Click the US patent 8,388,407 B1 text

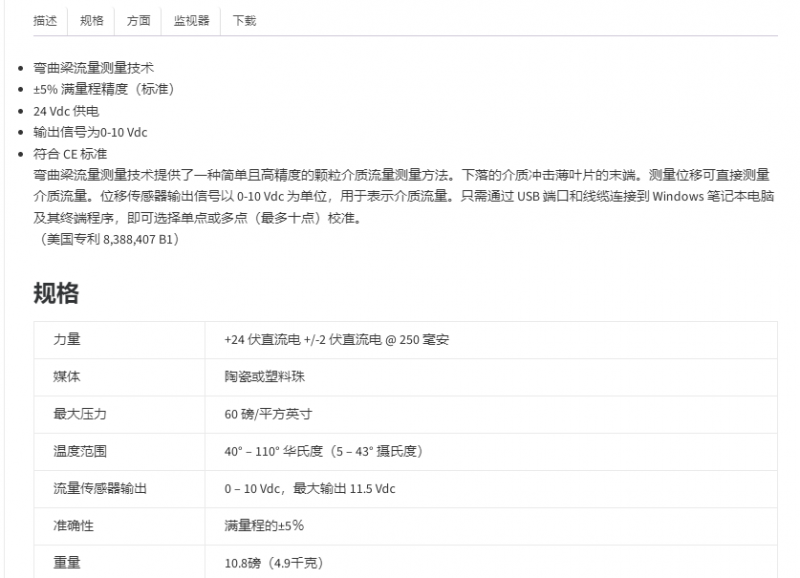tap(110, 239)
